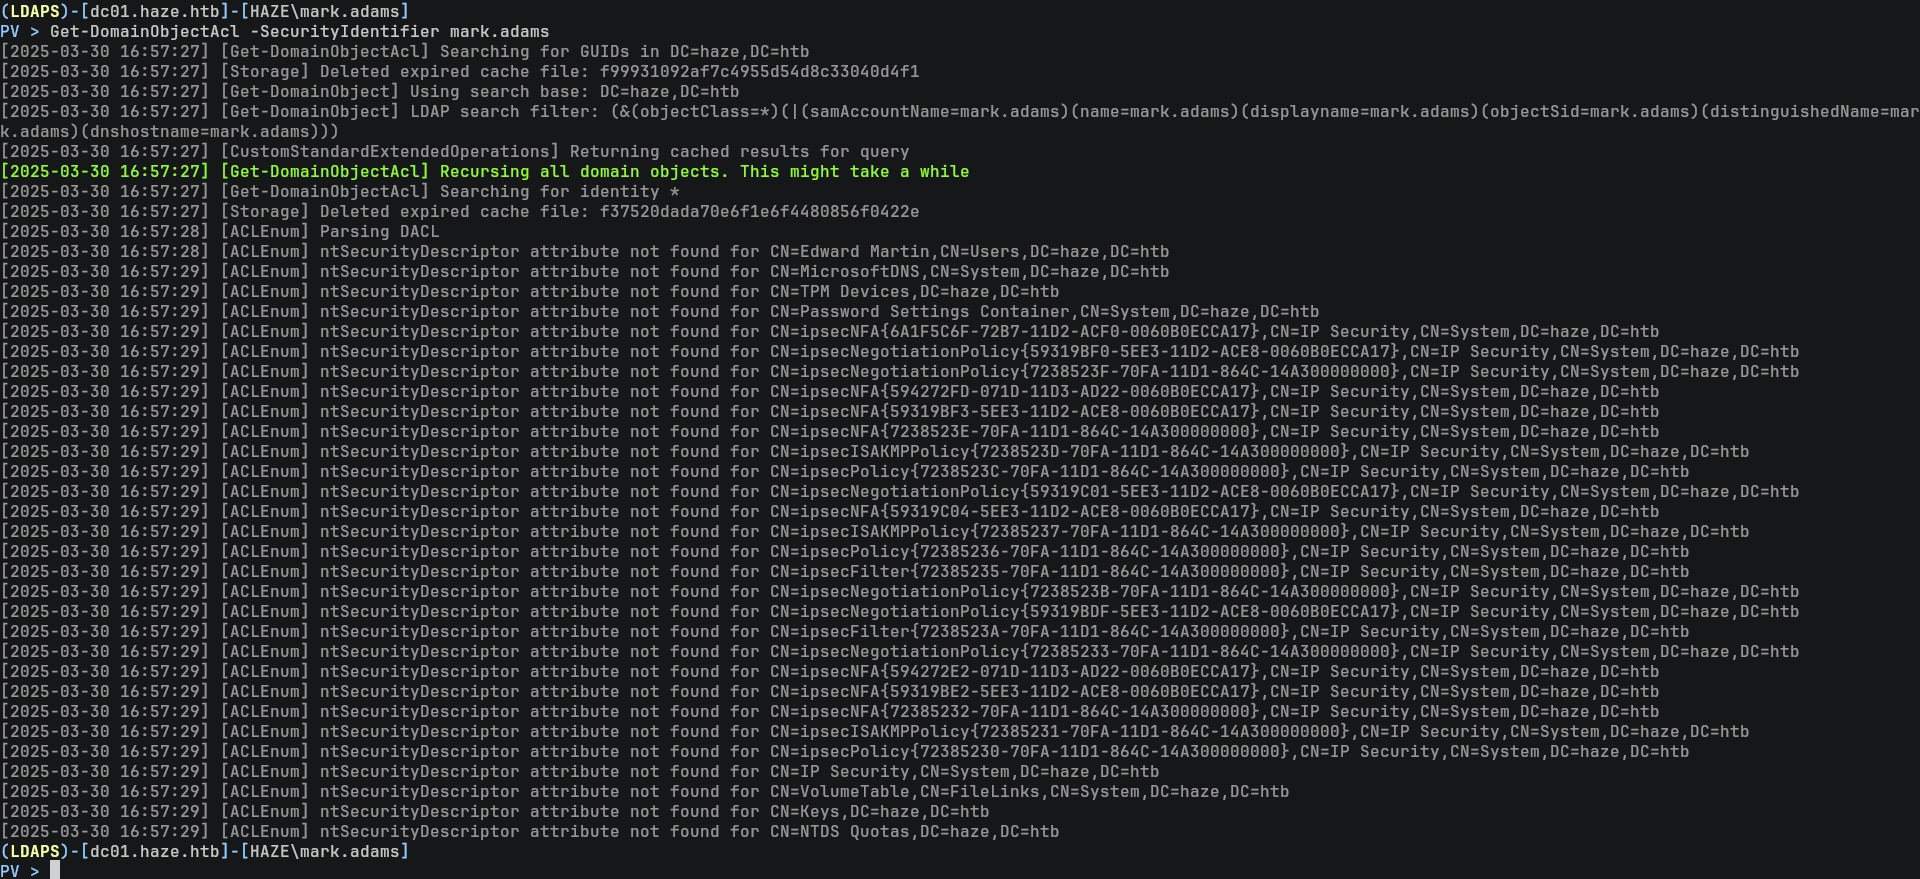Click the "Searching for identity *" line
The height and width of the screenshot is (879, 1920).
pos(559,192)
